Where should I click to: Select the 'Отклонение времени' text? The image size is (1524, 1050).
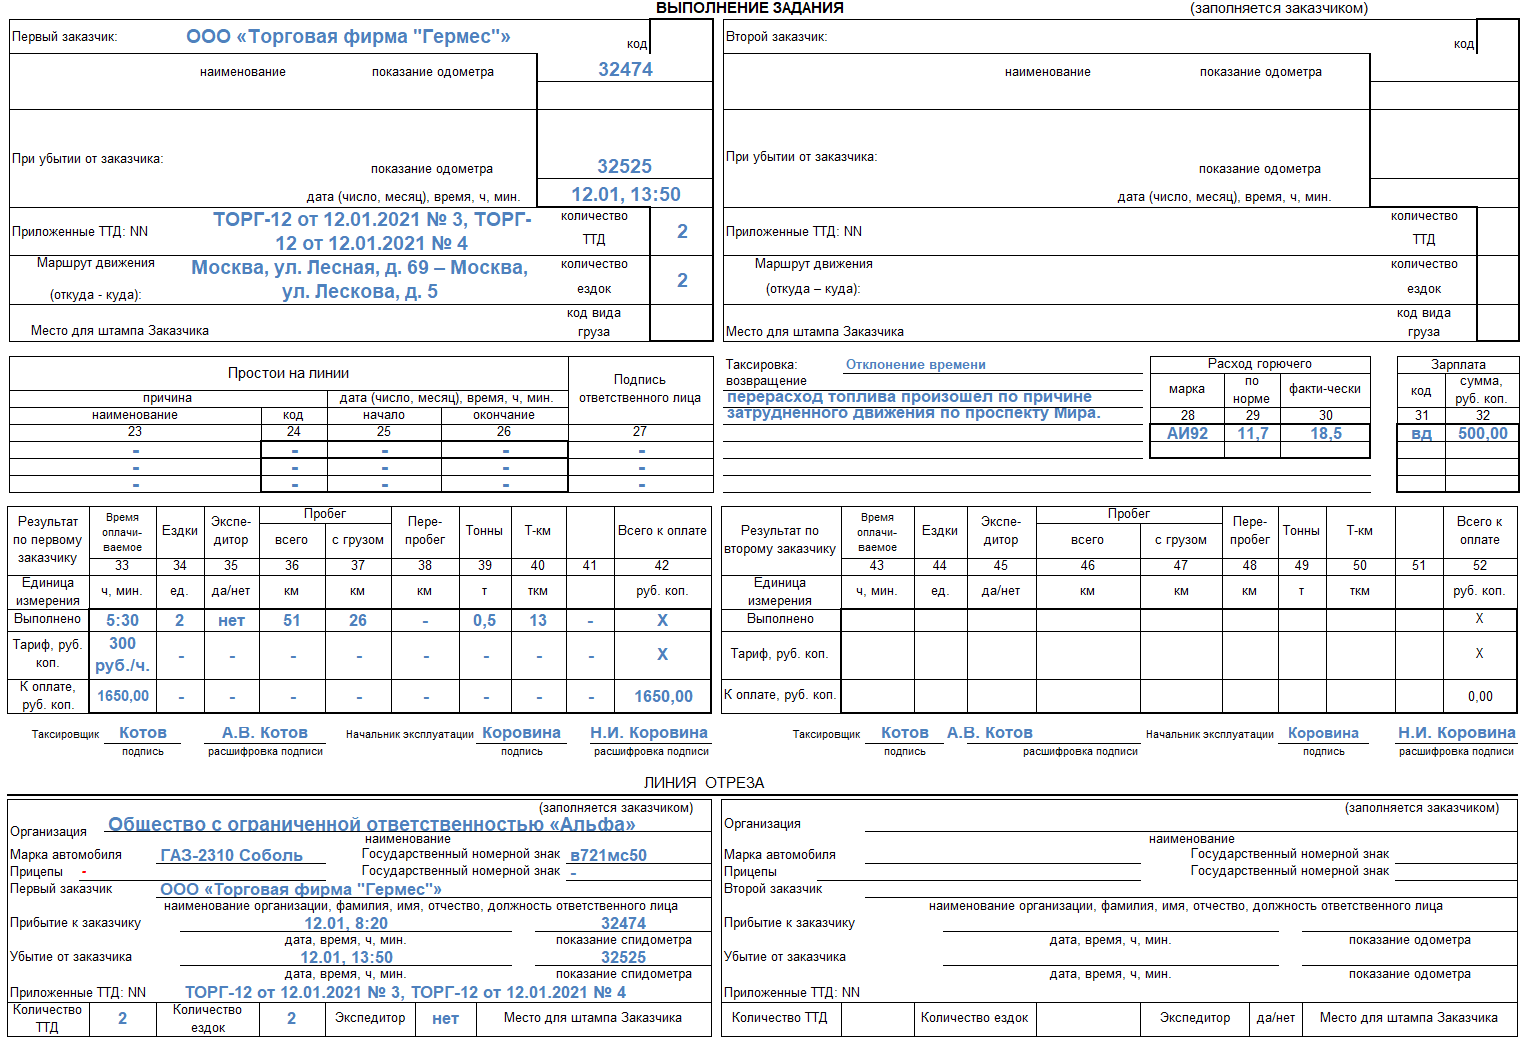[915, 365]
